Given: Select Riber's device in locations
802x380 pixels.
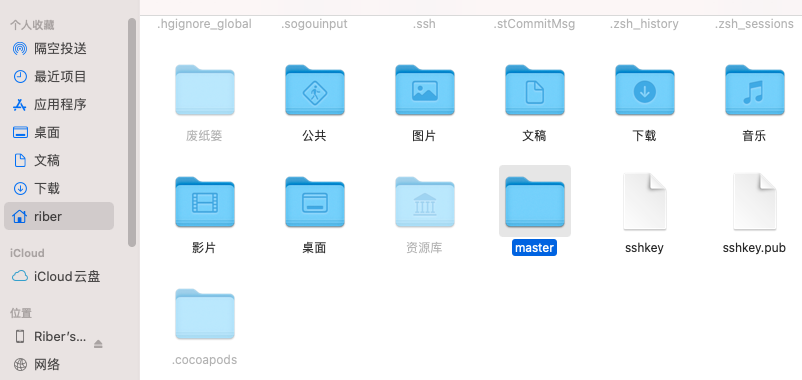Looking at the screenshot, I should coord(50,337).
